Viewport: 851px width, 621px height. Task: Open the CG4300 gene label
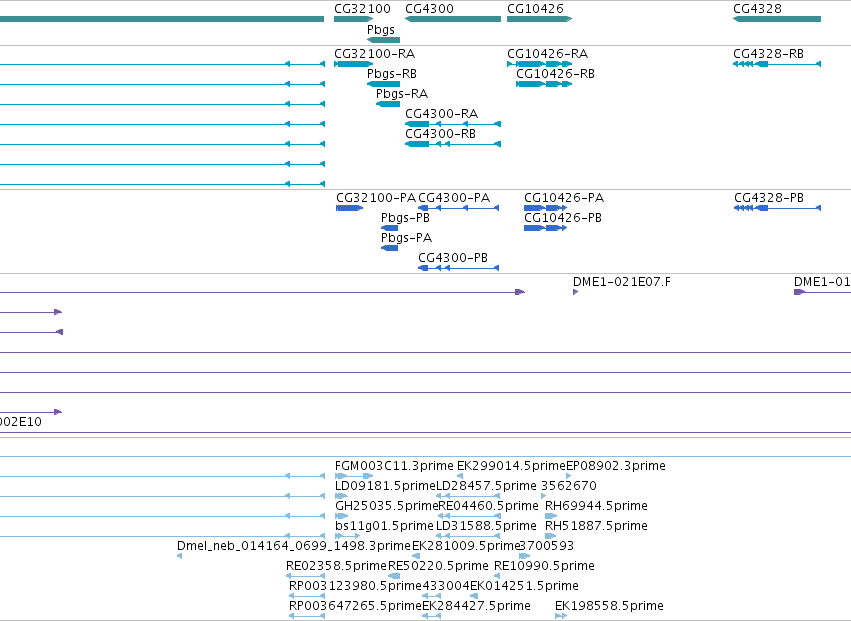[x=429, y=9]
